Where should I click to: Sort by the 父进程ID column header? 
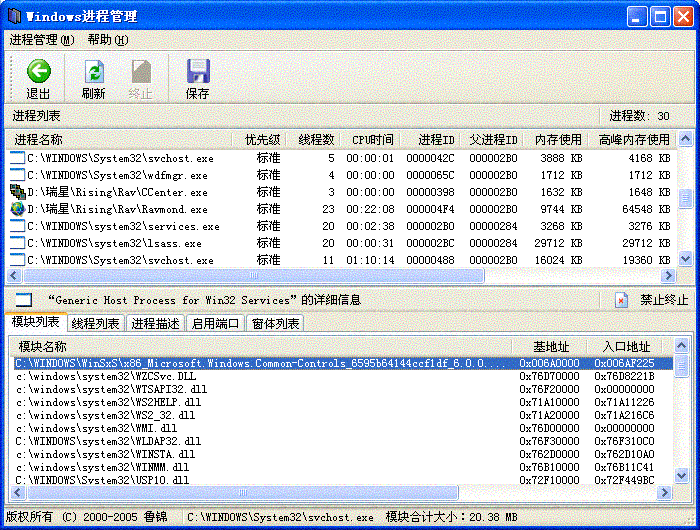(491, 140)
